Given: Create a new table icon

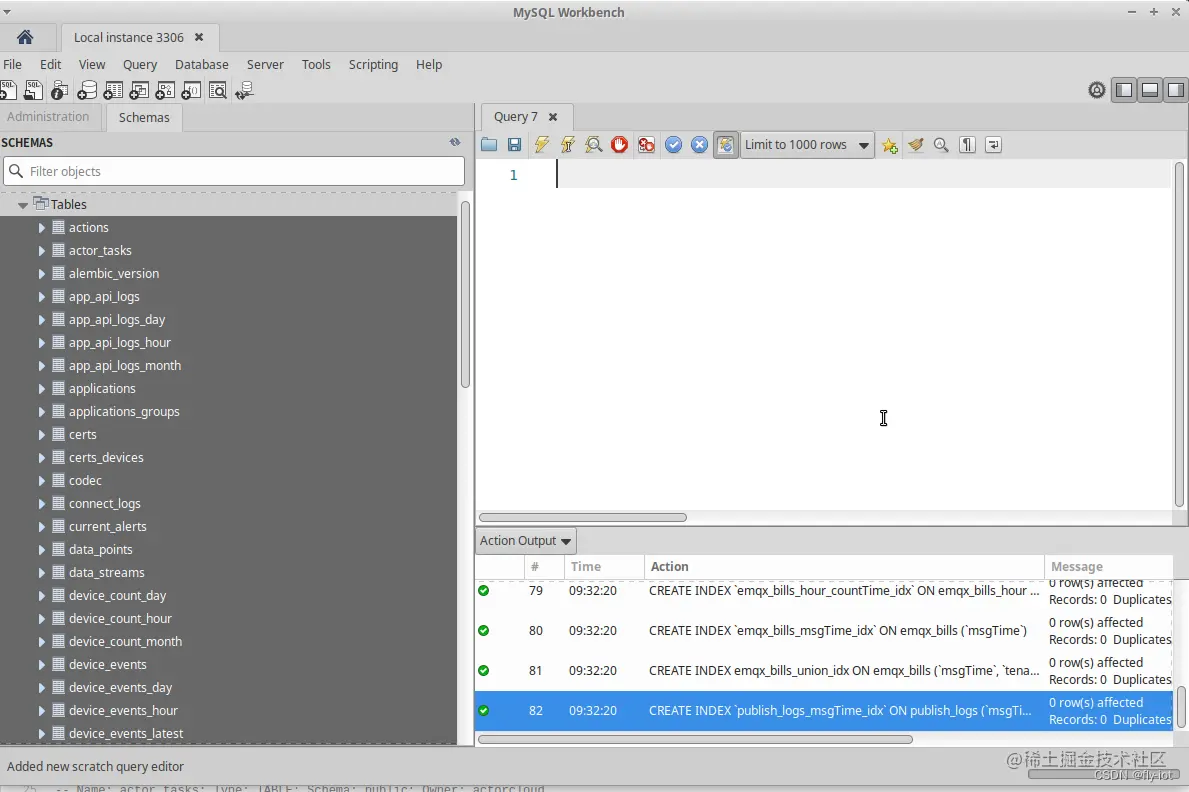Looking at the screenshot, I should (113, 90).
